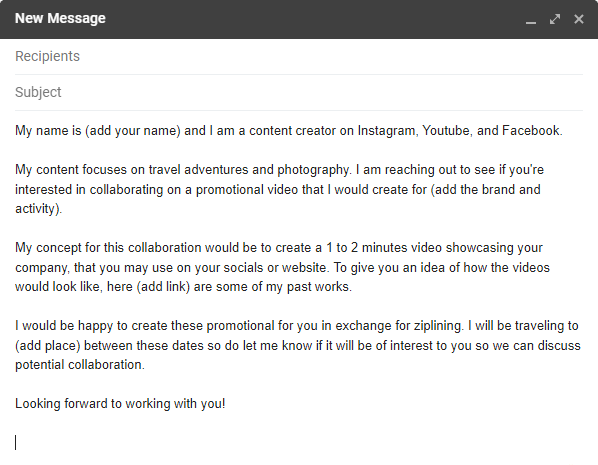Click the '(add the brand and' placeholder text

[485, 190]
